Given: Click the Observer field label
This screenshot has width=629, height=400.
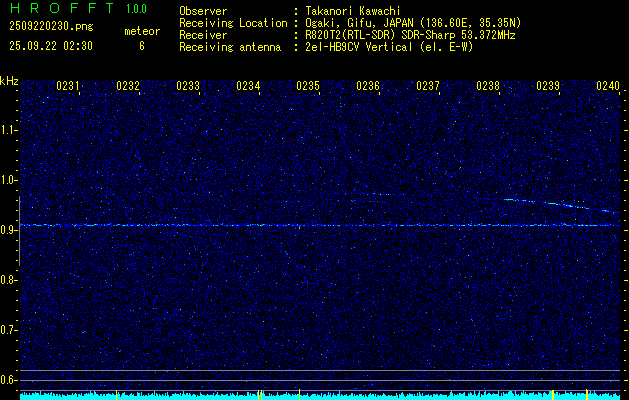Looking at the screenshot, I should pos(203,11).
